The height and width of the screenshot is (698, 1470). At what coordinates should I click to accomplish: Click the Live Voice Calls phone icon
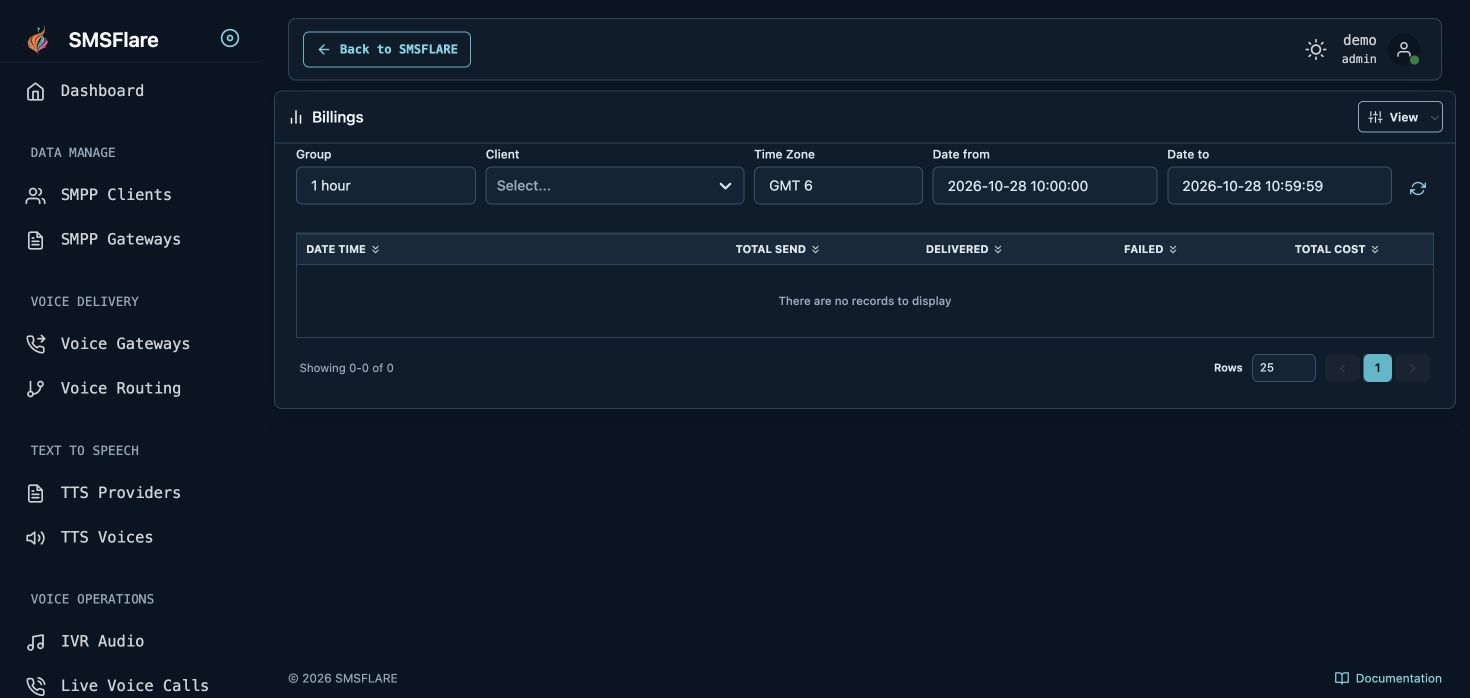click(x=36, y=686)
